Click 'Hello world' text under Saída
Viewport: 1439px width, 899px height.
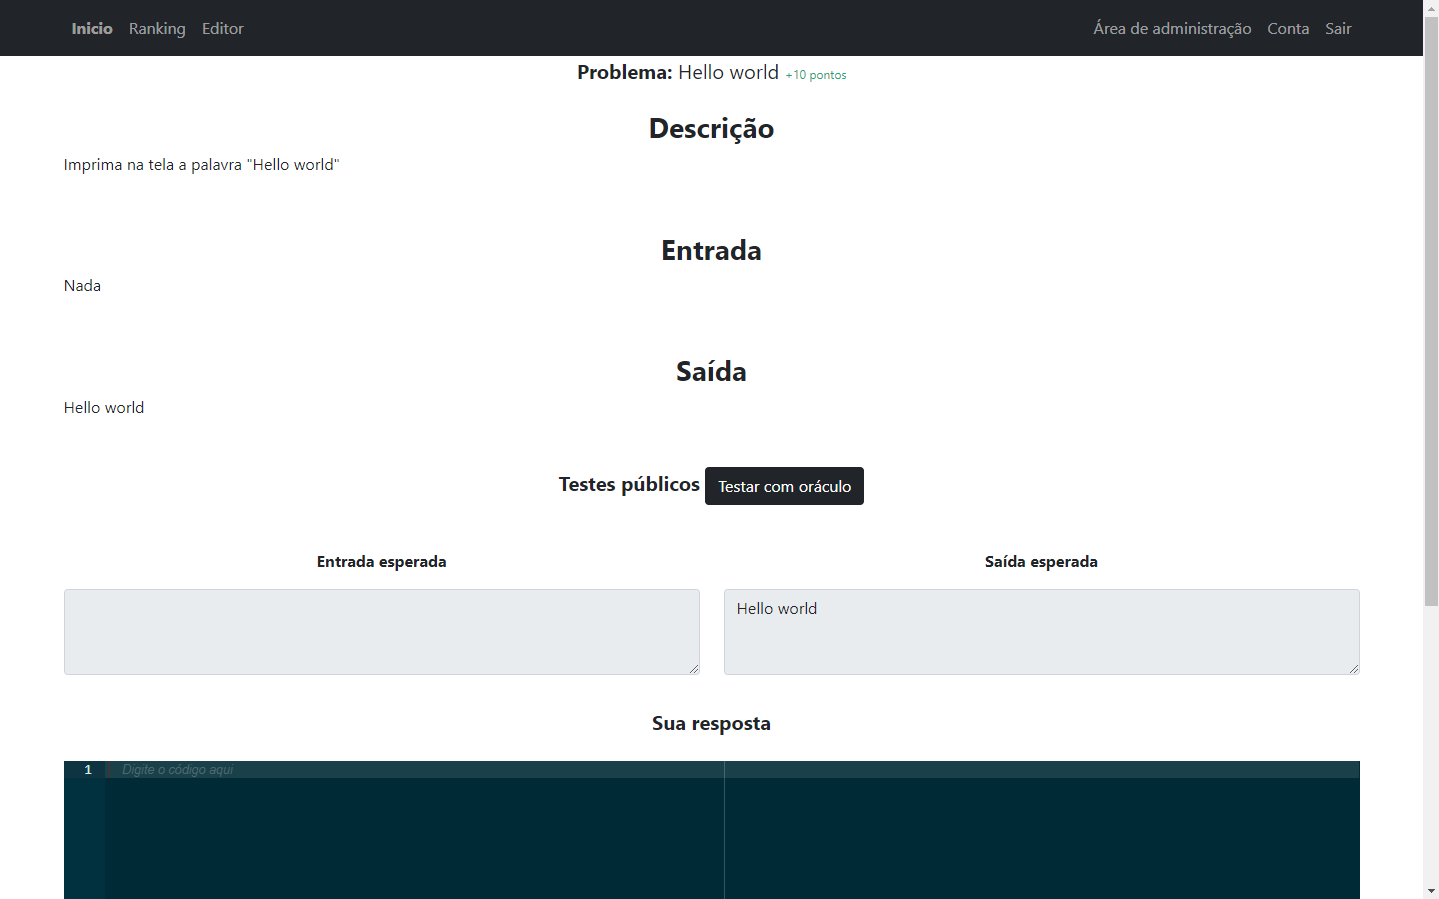coord(104,408)
